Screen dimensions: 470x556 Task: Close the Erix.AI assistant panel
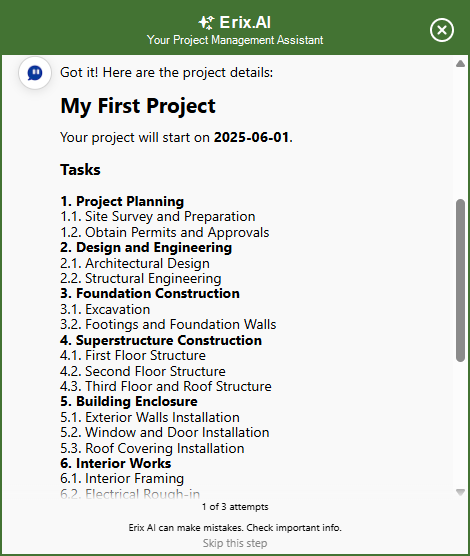point(442,30)
